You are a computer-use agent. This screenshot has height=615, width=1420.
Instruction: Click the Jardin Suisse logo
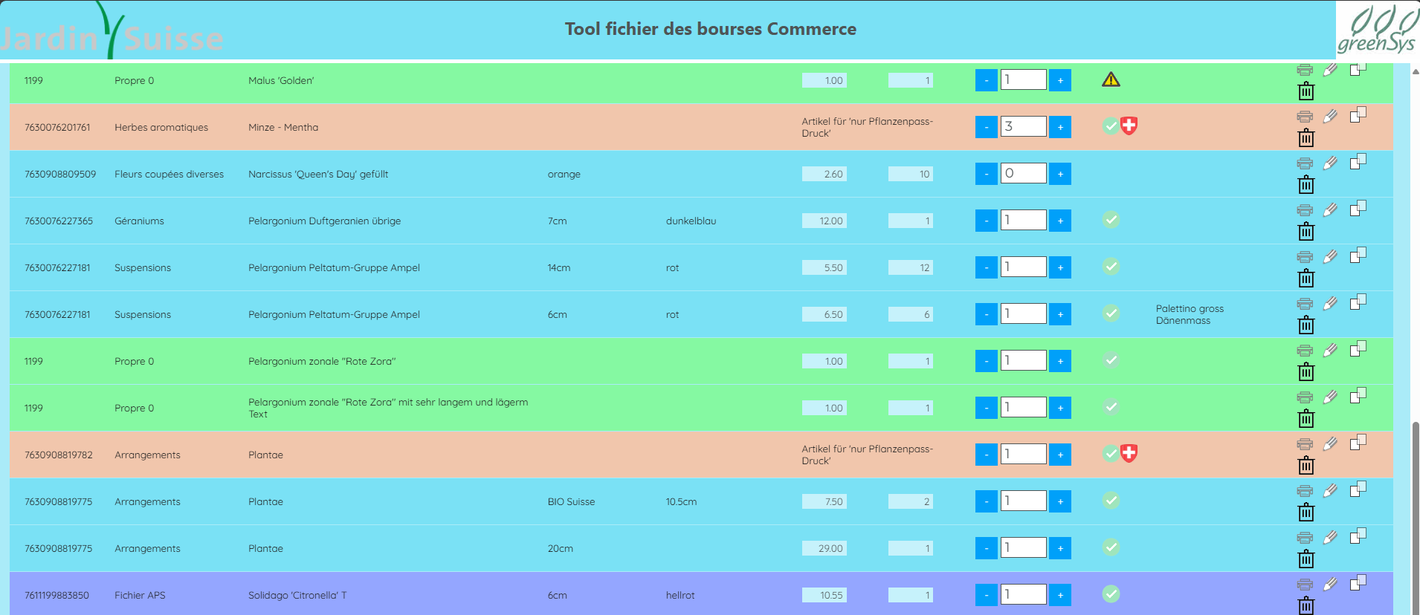(112, 32)
